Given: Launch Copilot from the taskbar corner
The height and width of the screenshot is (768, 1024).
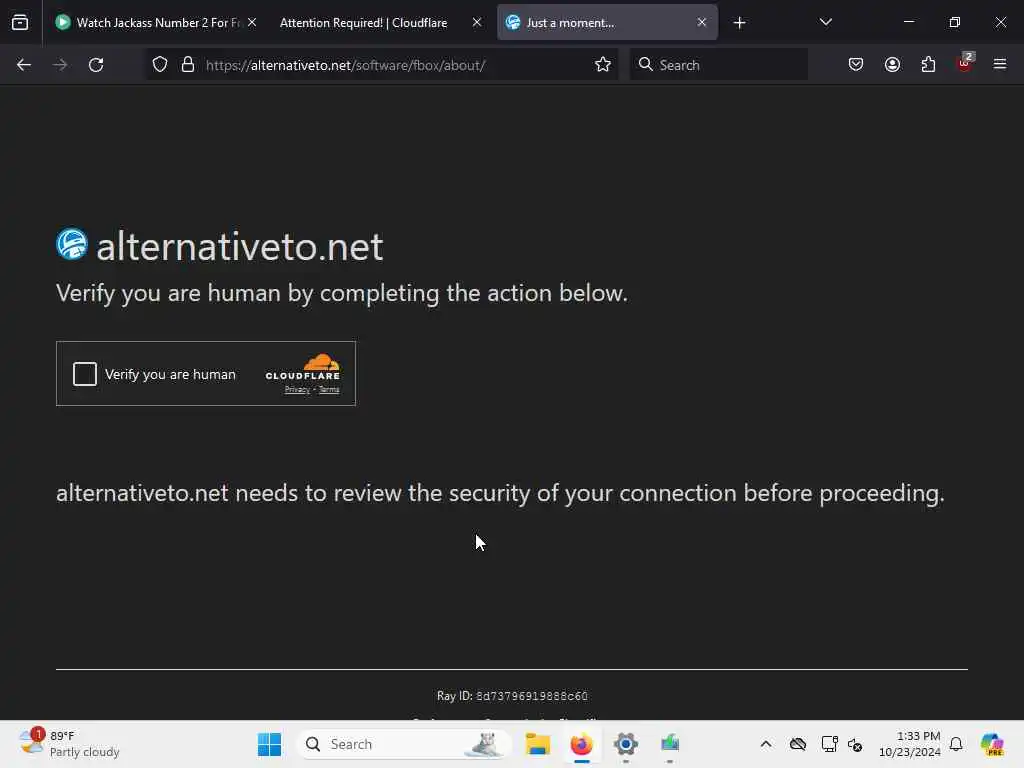Looking at the screenshot, I should point(992,744).
